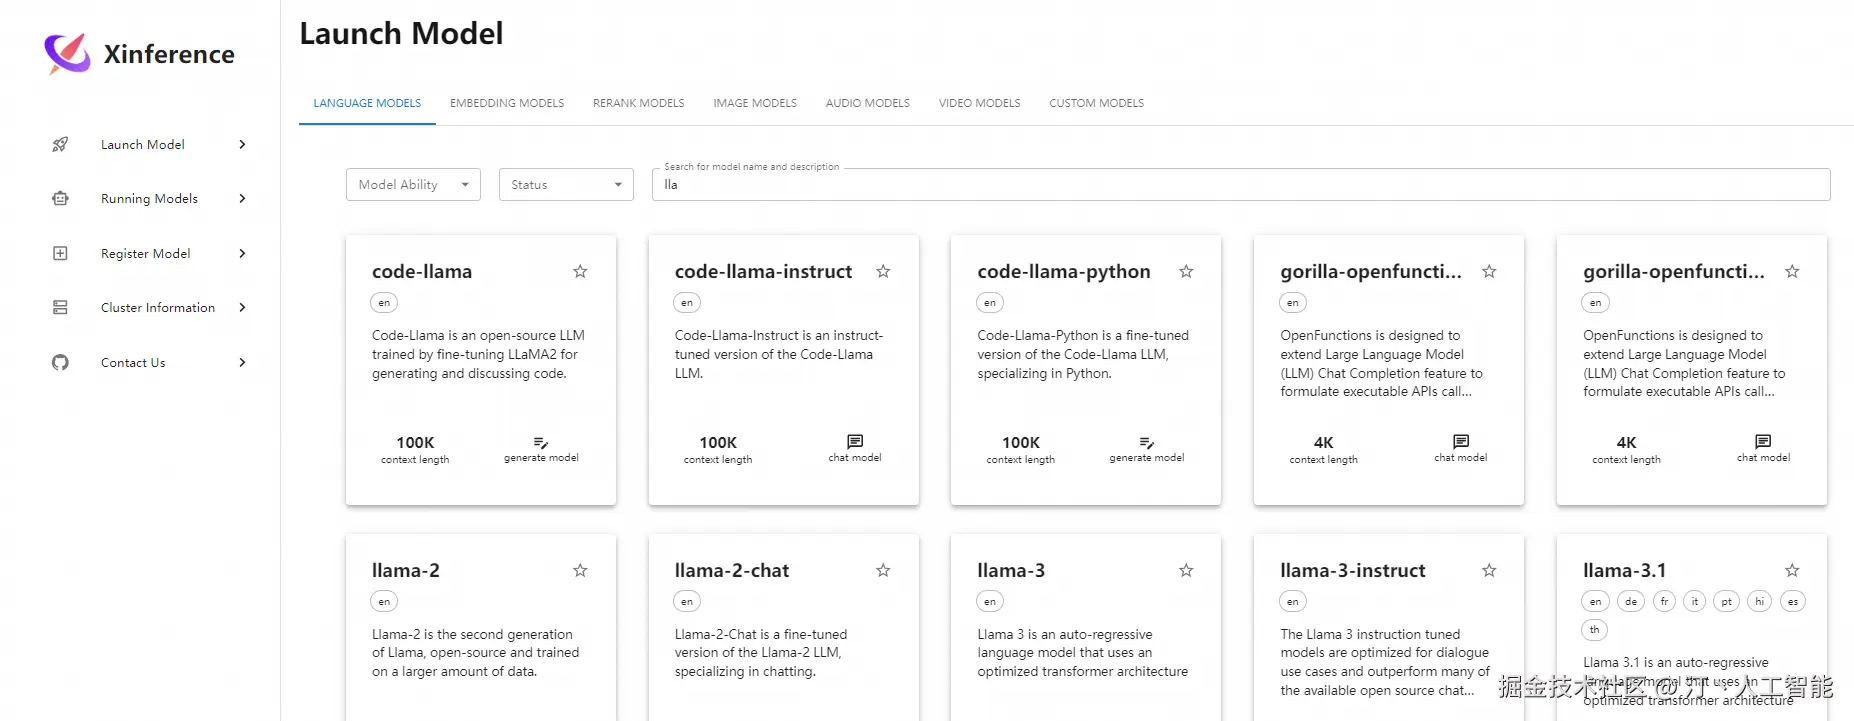Switch to the Image Models tab
Screen dimensions: 1854x721
pyautogui.click(x=755, y=103)
